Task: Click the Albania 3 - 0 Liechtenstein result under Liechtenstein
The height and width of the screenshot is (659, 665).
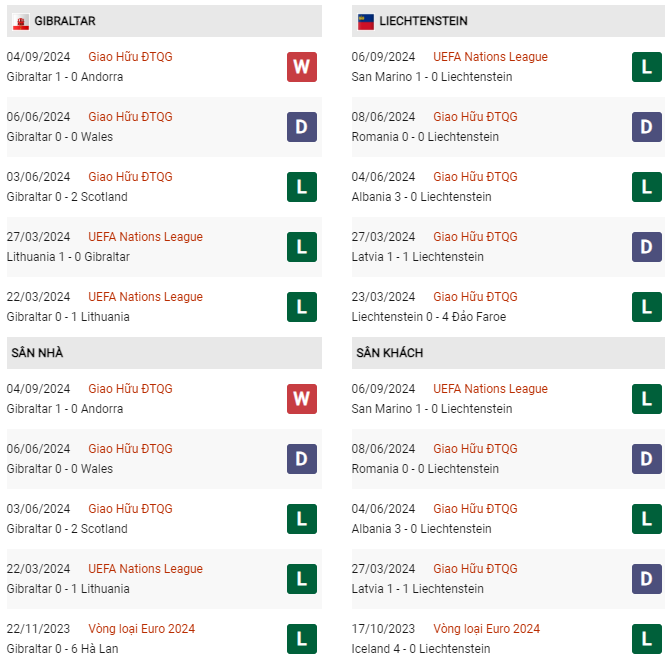Action: (x=421, y=197)
